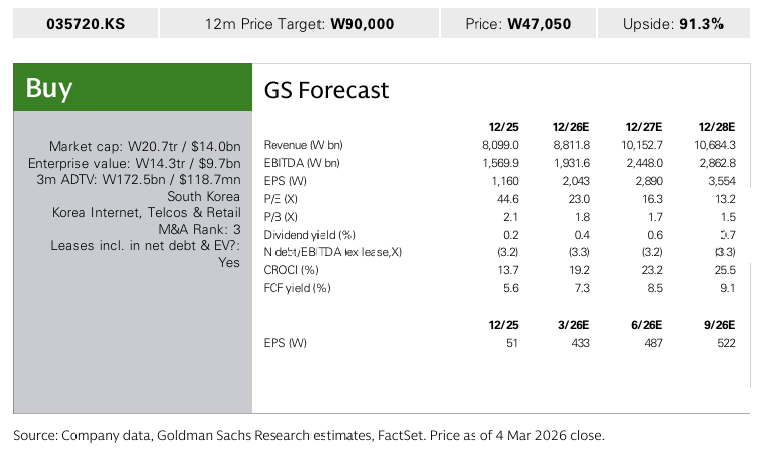Image resolution: width=760 pixels, height=453 pixels.
Task: Click the Enterprise value W14.3tr line
Action: point(134,163)
